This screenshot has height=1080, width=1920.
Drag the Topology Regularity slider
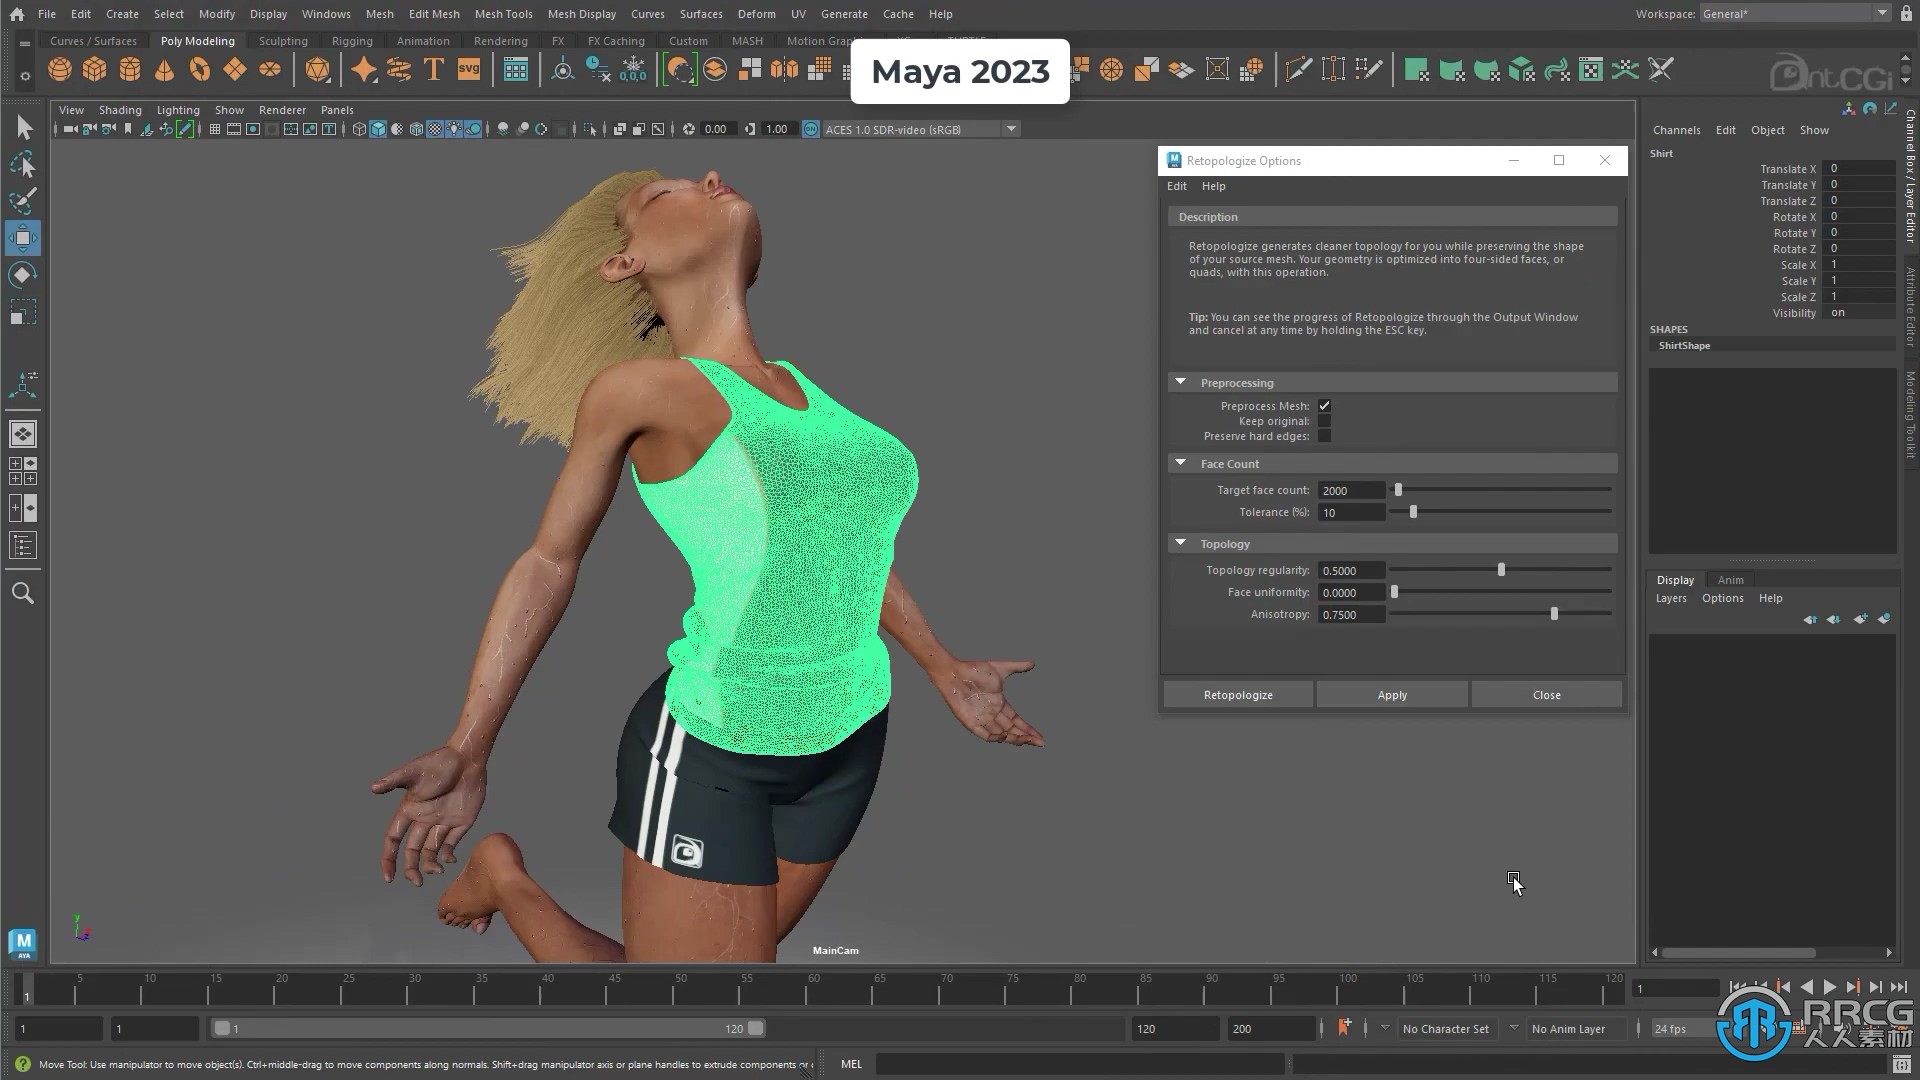(x=1501, y=568)
